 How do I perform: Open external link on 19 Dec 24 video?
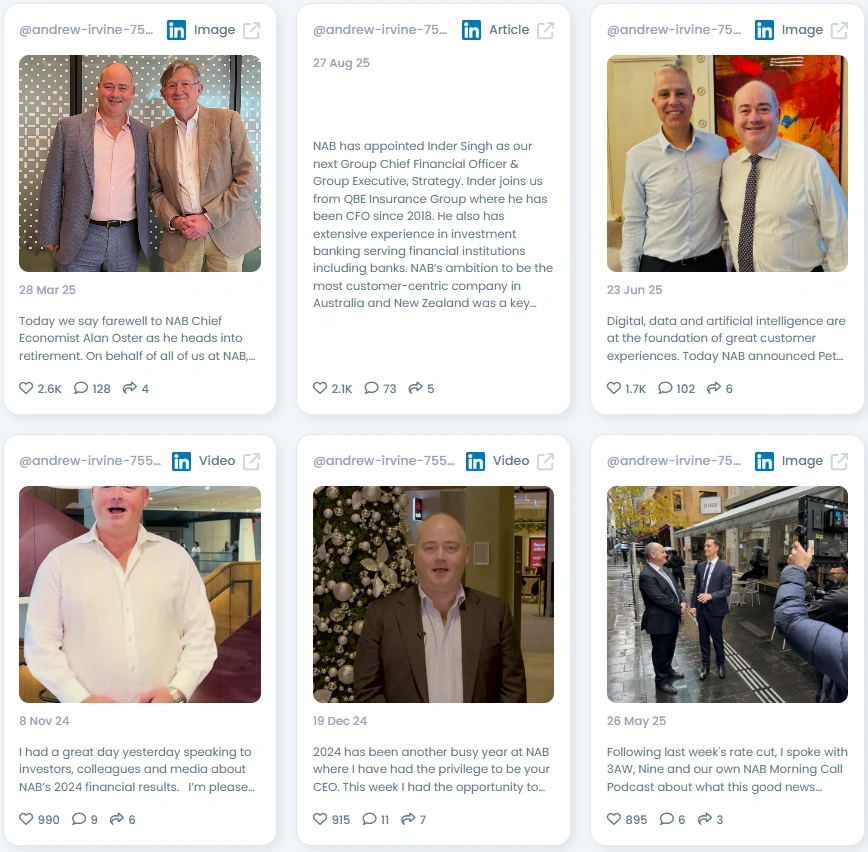click(545, 461)
